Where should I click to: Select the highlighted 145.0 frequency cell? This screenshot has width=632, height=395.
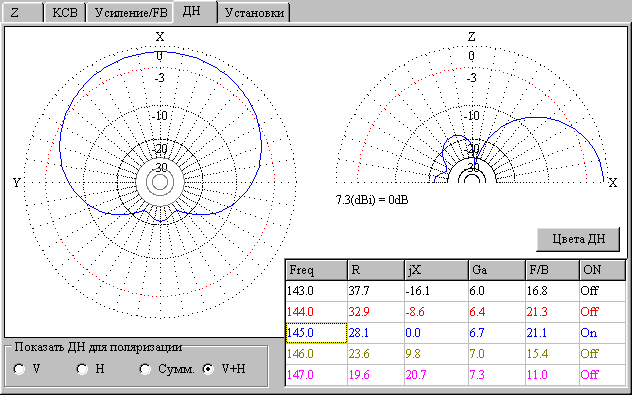tap(316, 333)
